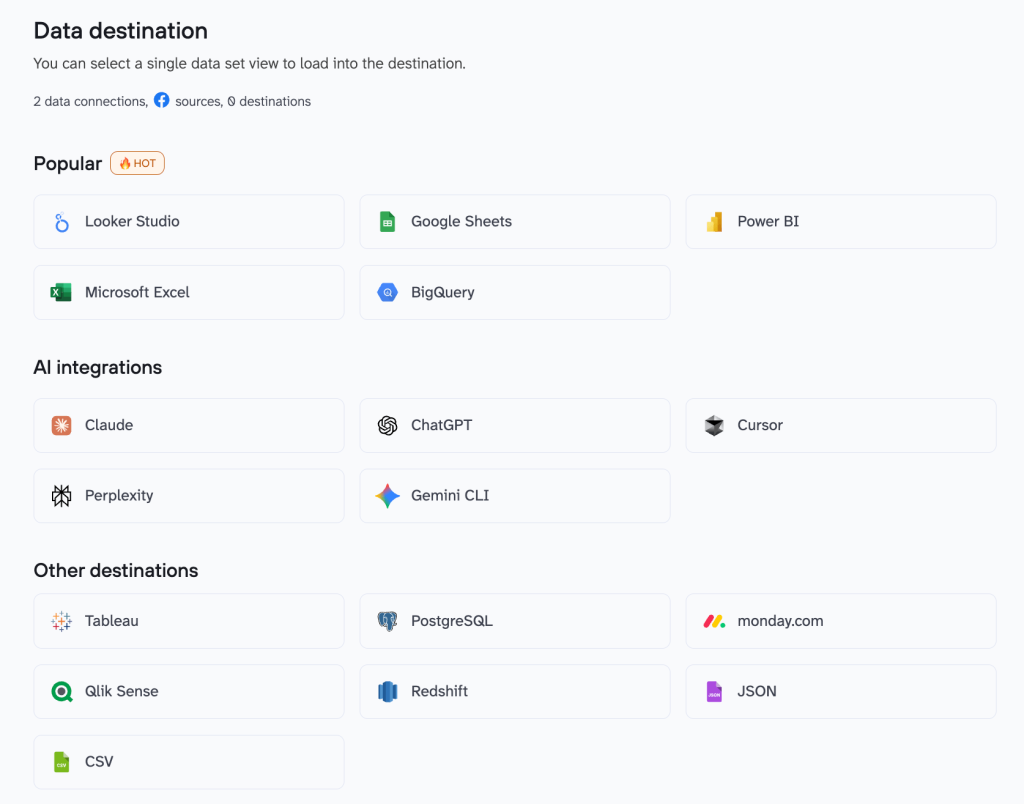This screenshot has width=1024, height=804.
Task: Select the PostgreSQL elephant icon
Action: click(x=386, y=621)
